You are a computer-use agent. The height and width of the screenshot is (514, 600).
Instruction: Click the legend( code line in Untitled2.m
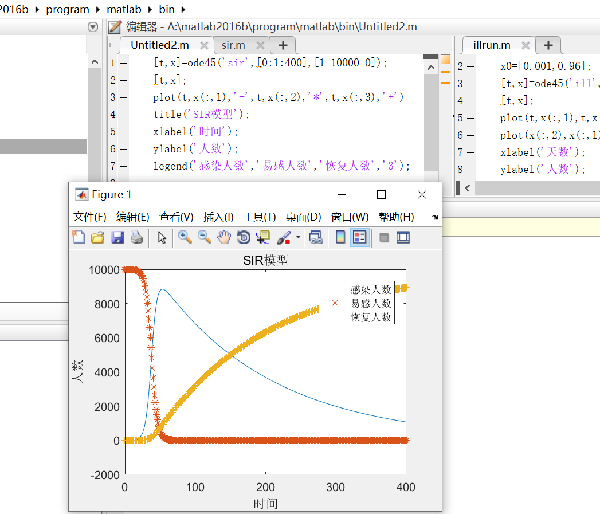[282, 166]
